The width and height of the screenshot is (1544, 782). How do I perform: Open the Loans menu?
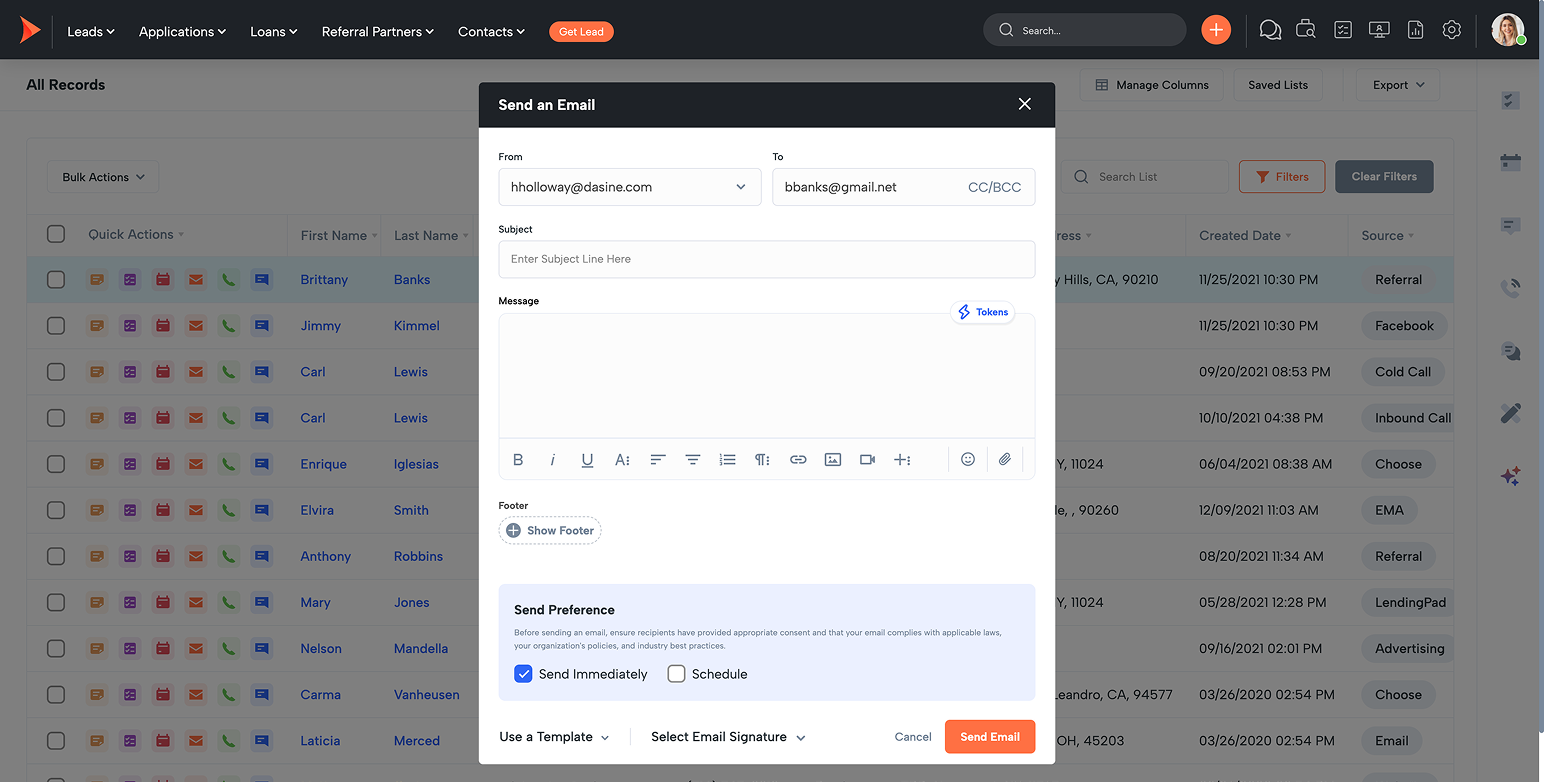[273, 31]
